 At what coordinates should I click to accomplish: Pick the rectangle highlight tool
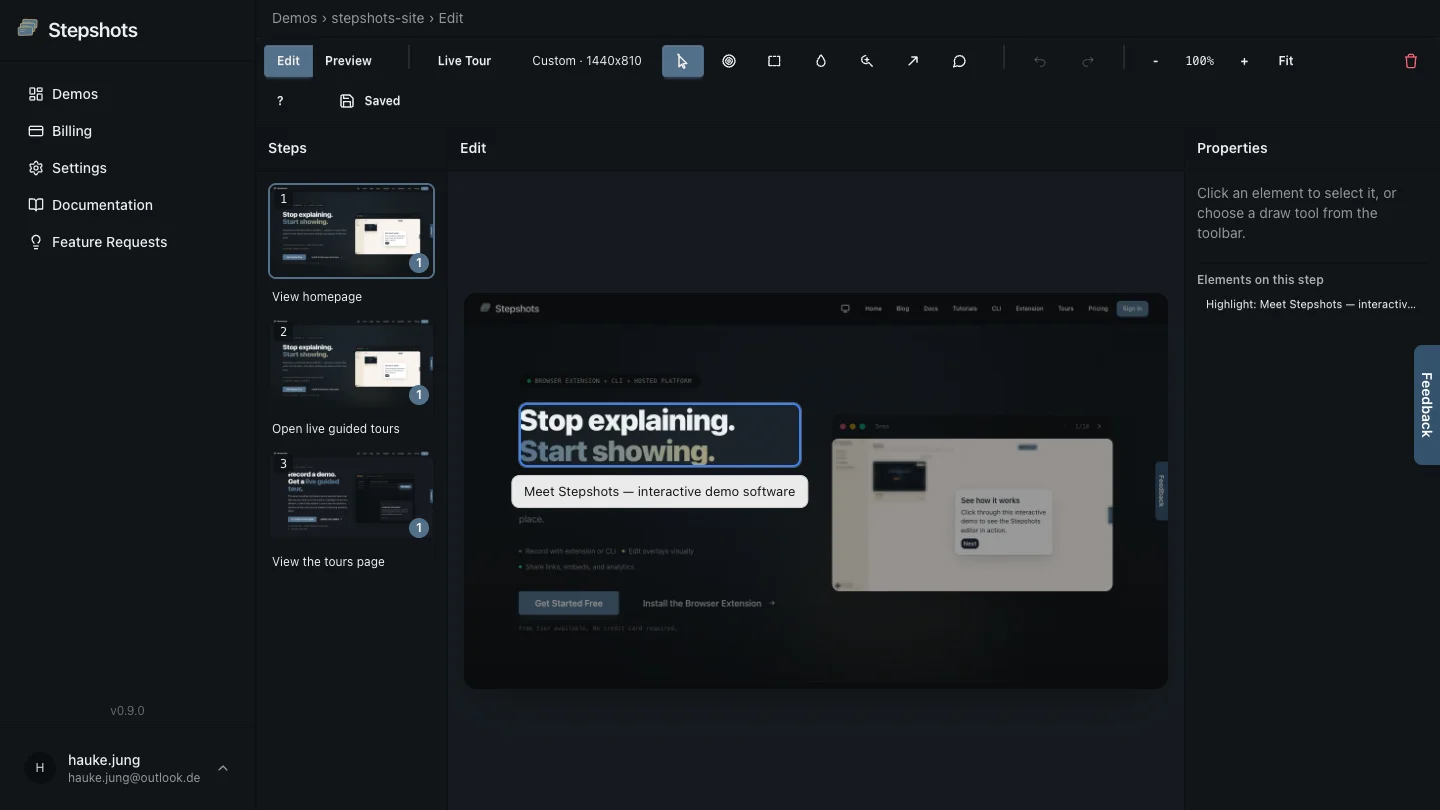pyautogui.click(x=774, y=61)
